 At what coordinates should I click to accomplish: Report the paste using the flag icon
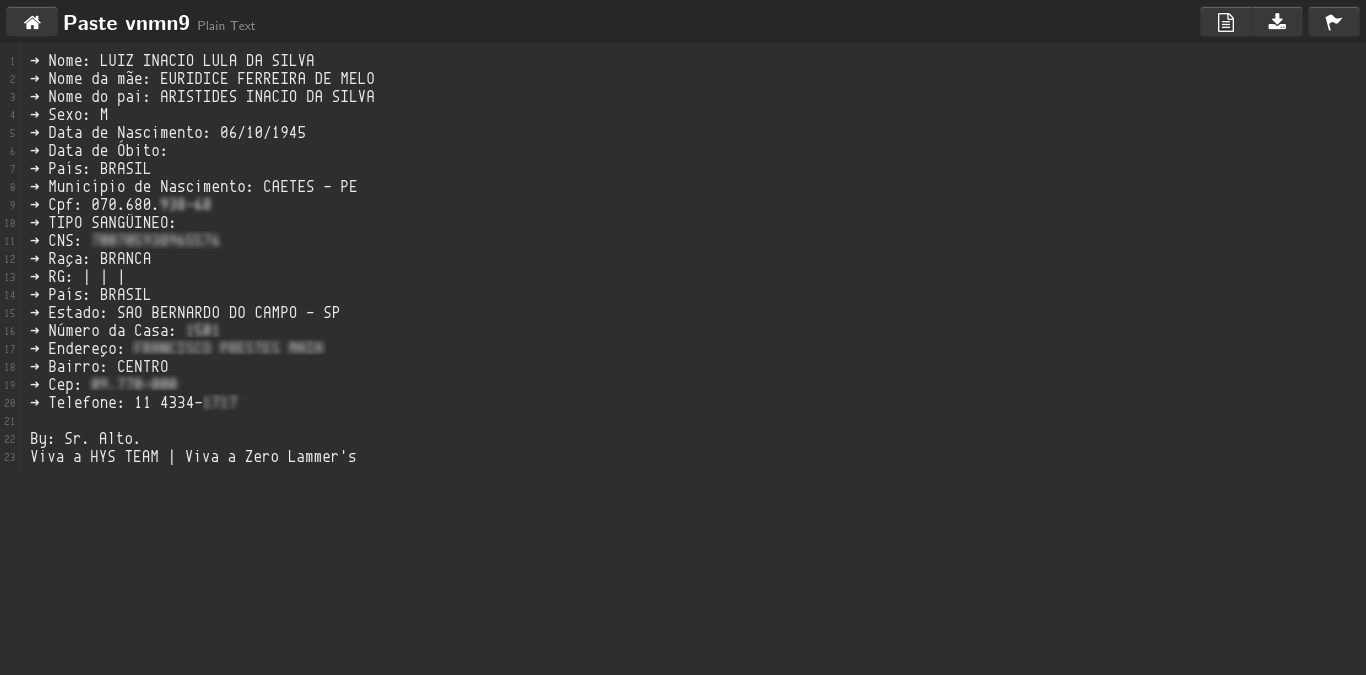point(1333,22)
